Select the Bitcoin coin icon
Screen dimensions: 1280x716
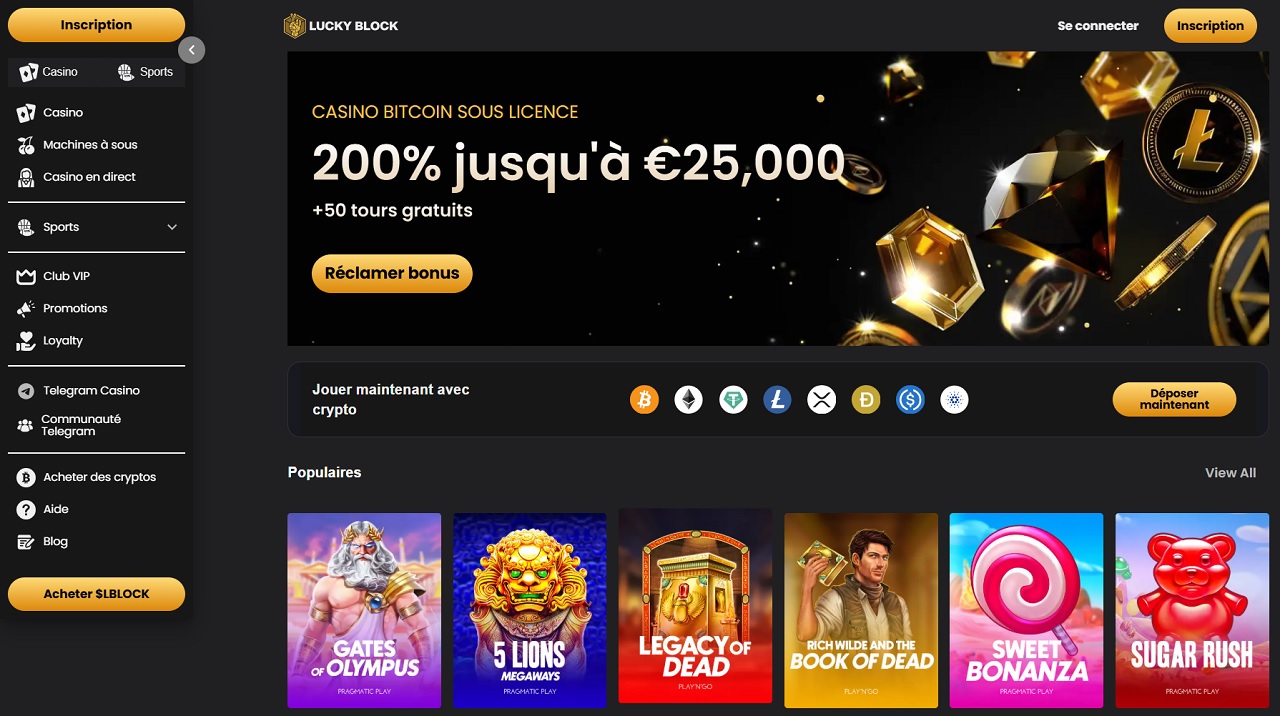click(x=644, y=400)
